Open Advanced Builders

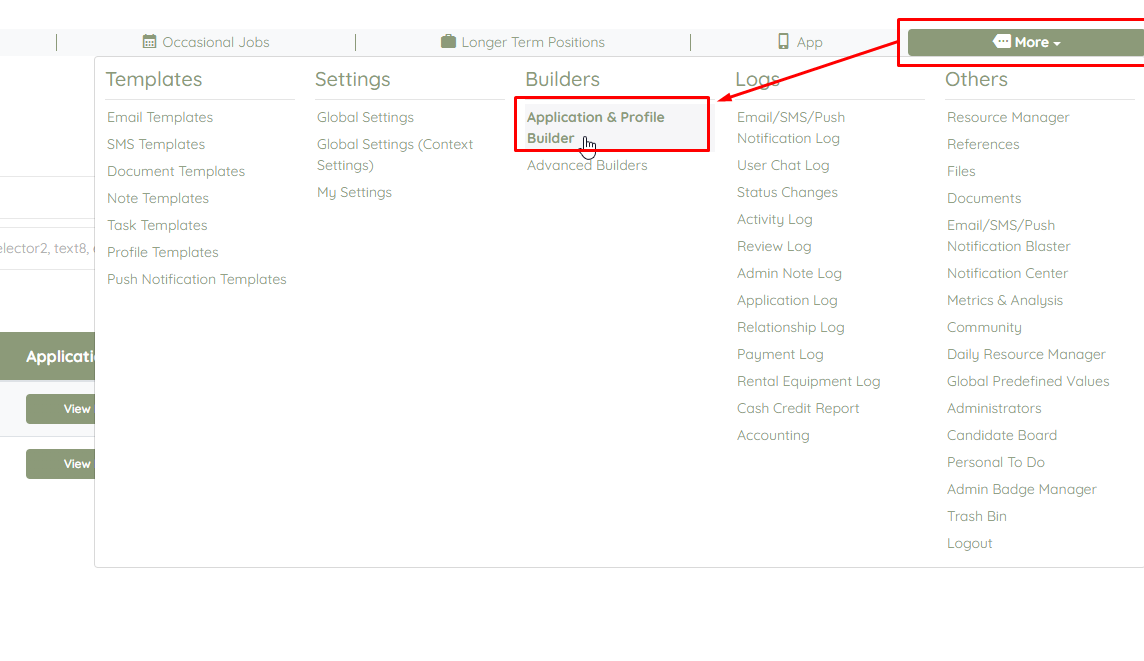click(x=587, y=166)
